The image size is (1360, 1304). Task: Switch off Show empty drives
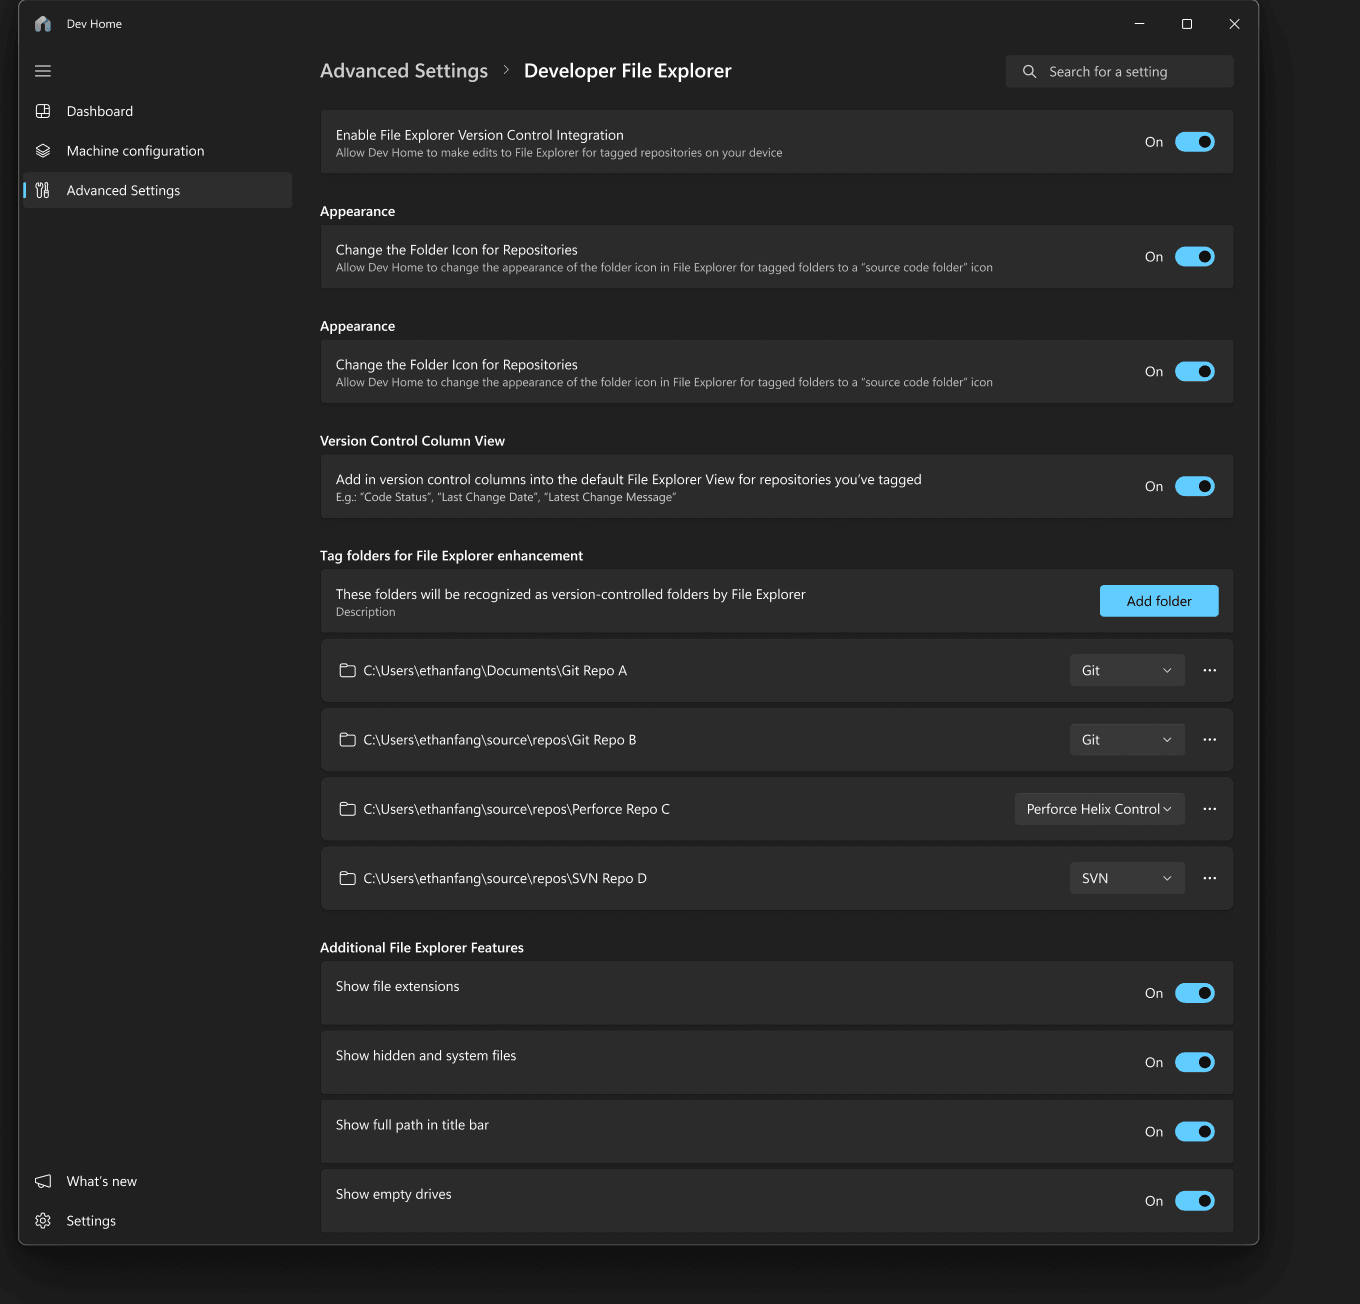click(1194, 1201)
